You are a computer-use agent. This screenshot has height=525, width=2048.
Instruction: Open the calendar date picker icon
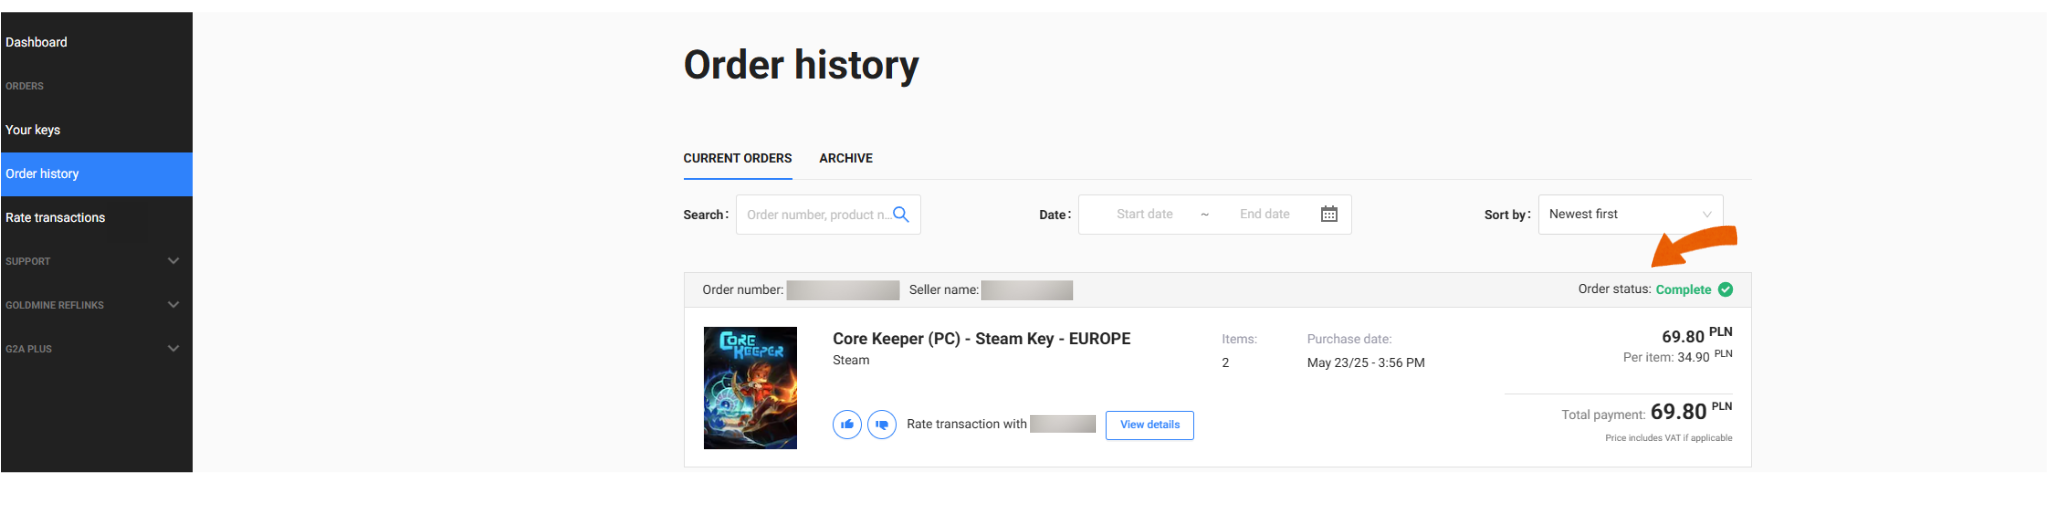(1329, 214)
